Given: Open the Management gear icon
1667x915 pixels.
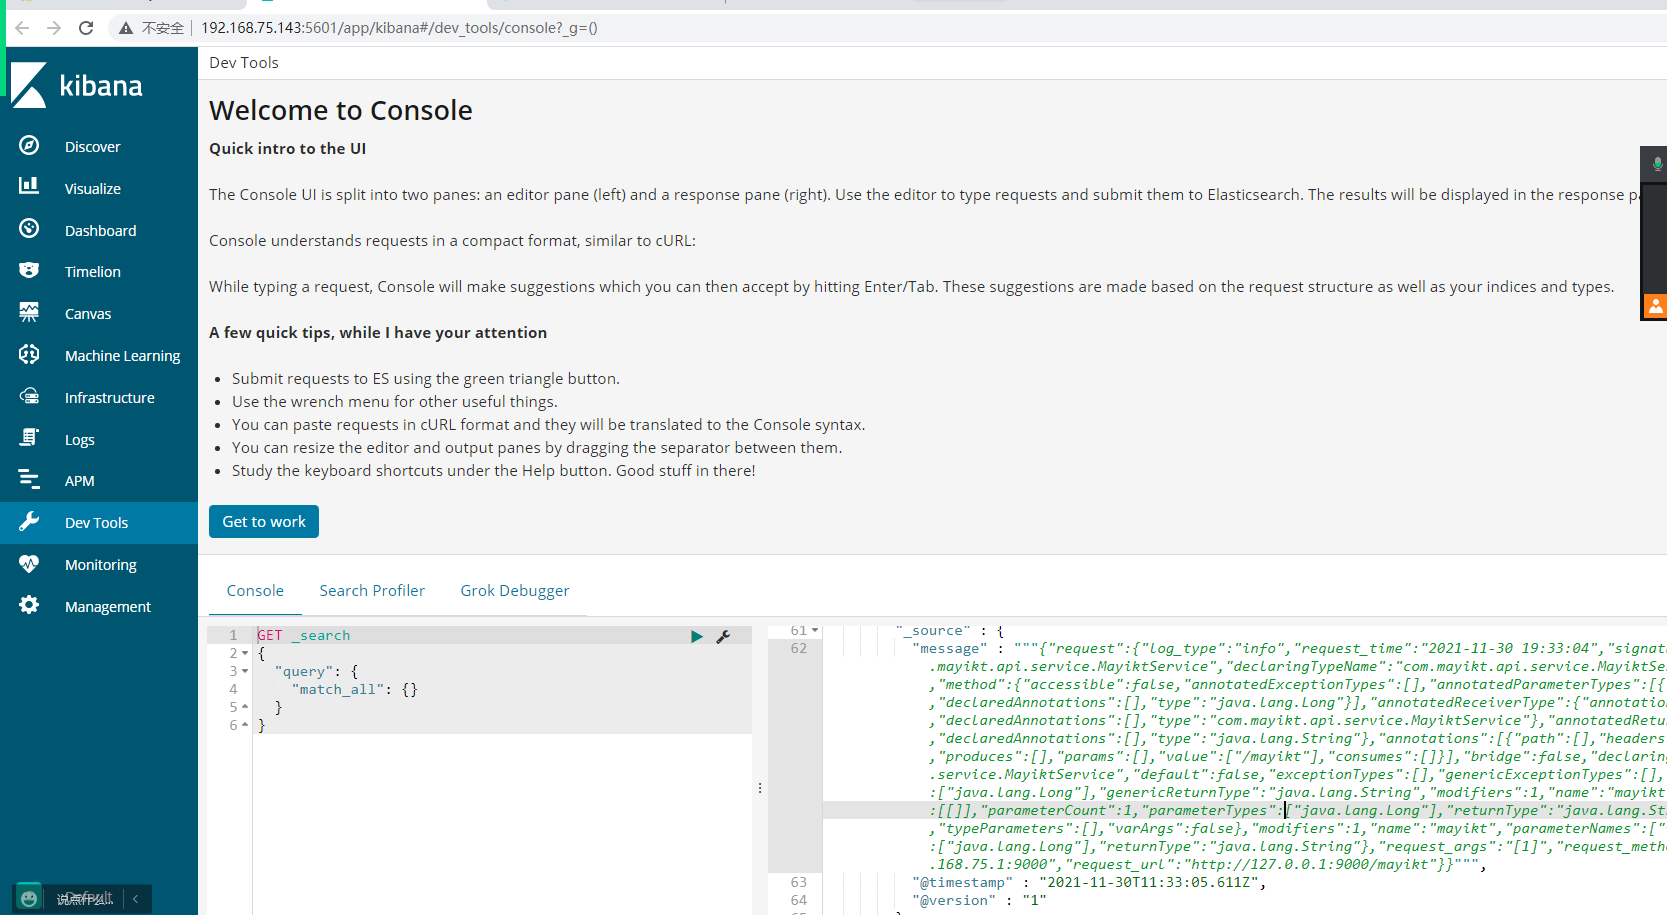Looking at the screenshot, I should 29,605.
